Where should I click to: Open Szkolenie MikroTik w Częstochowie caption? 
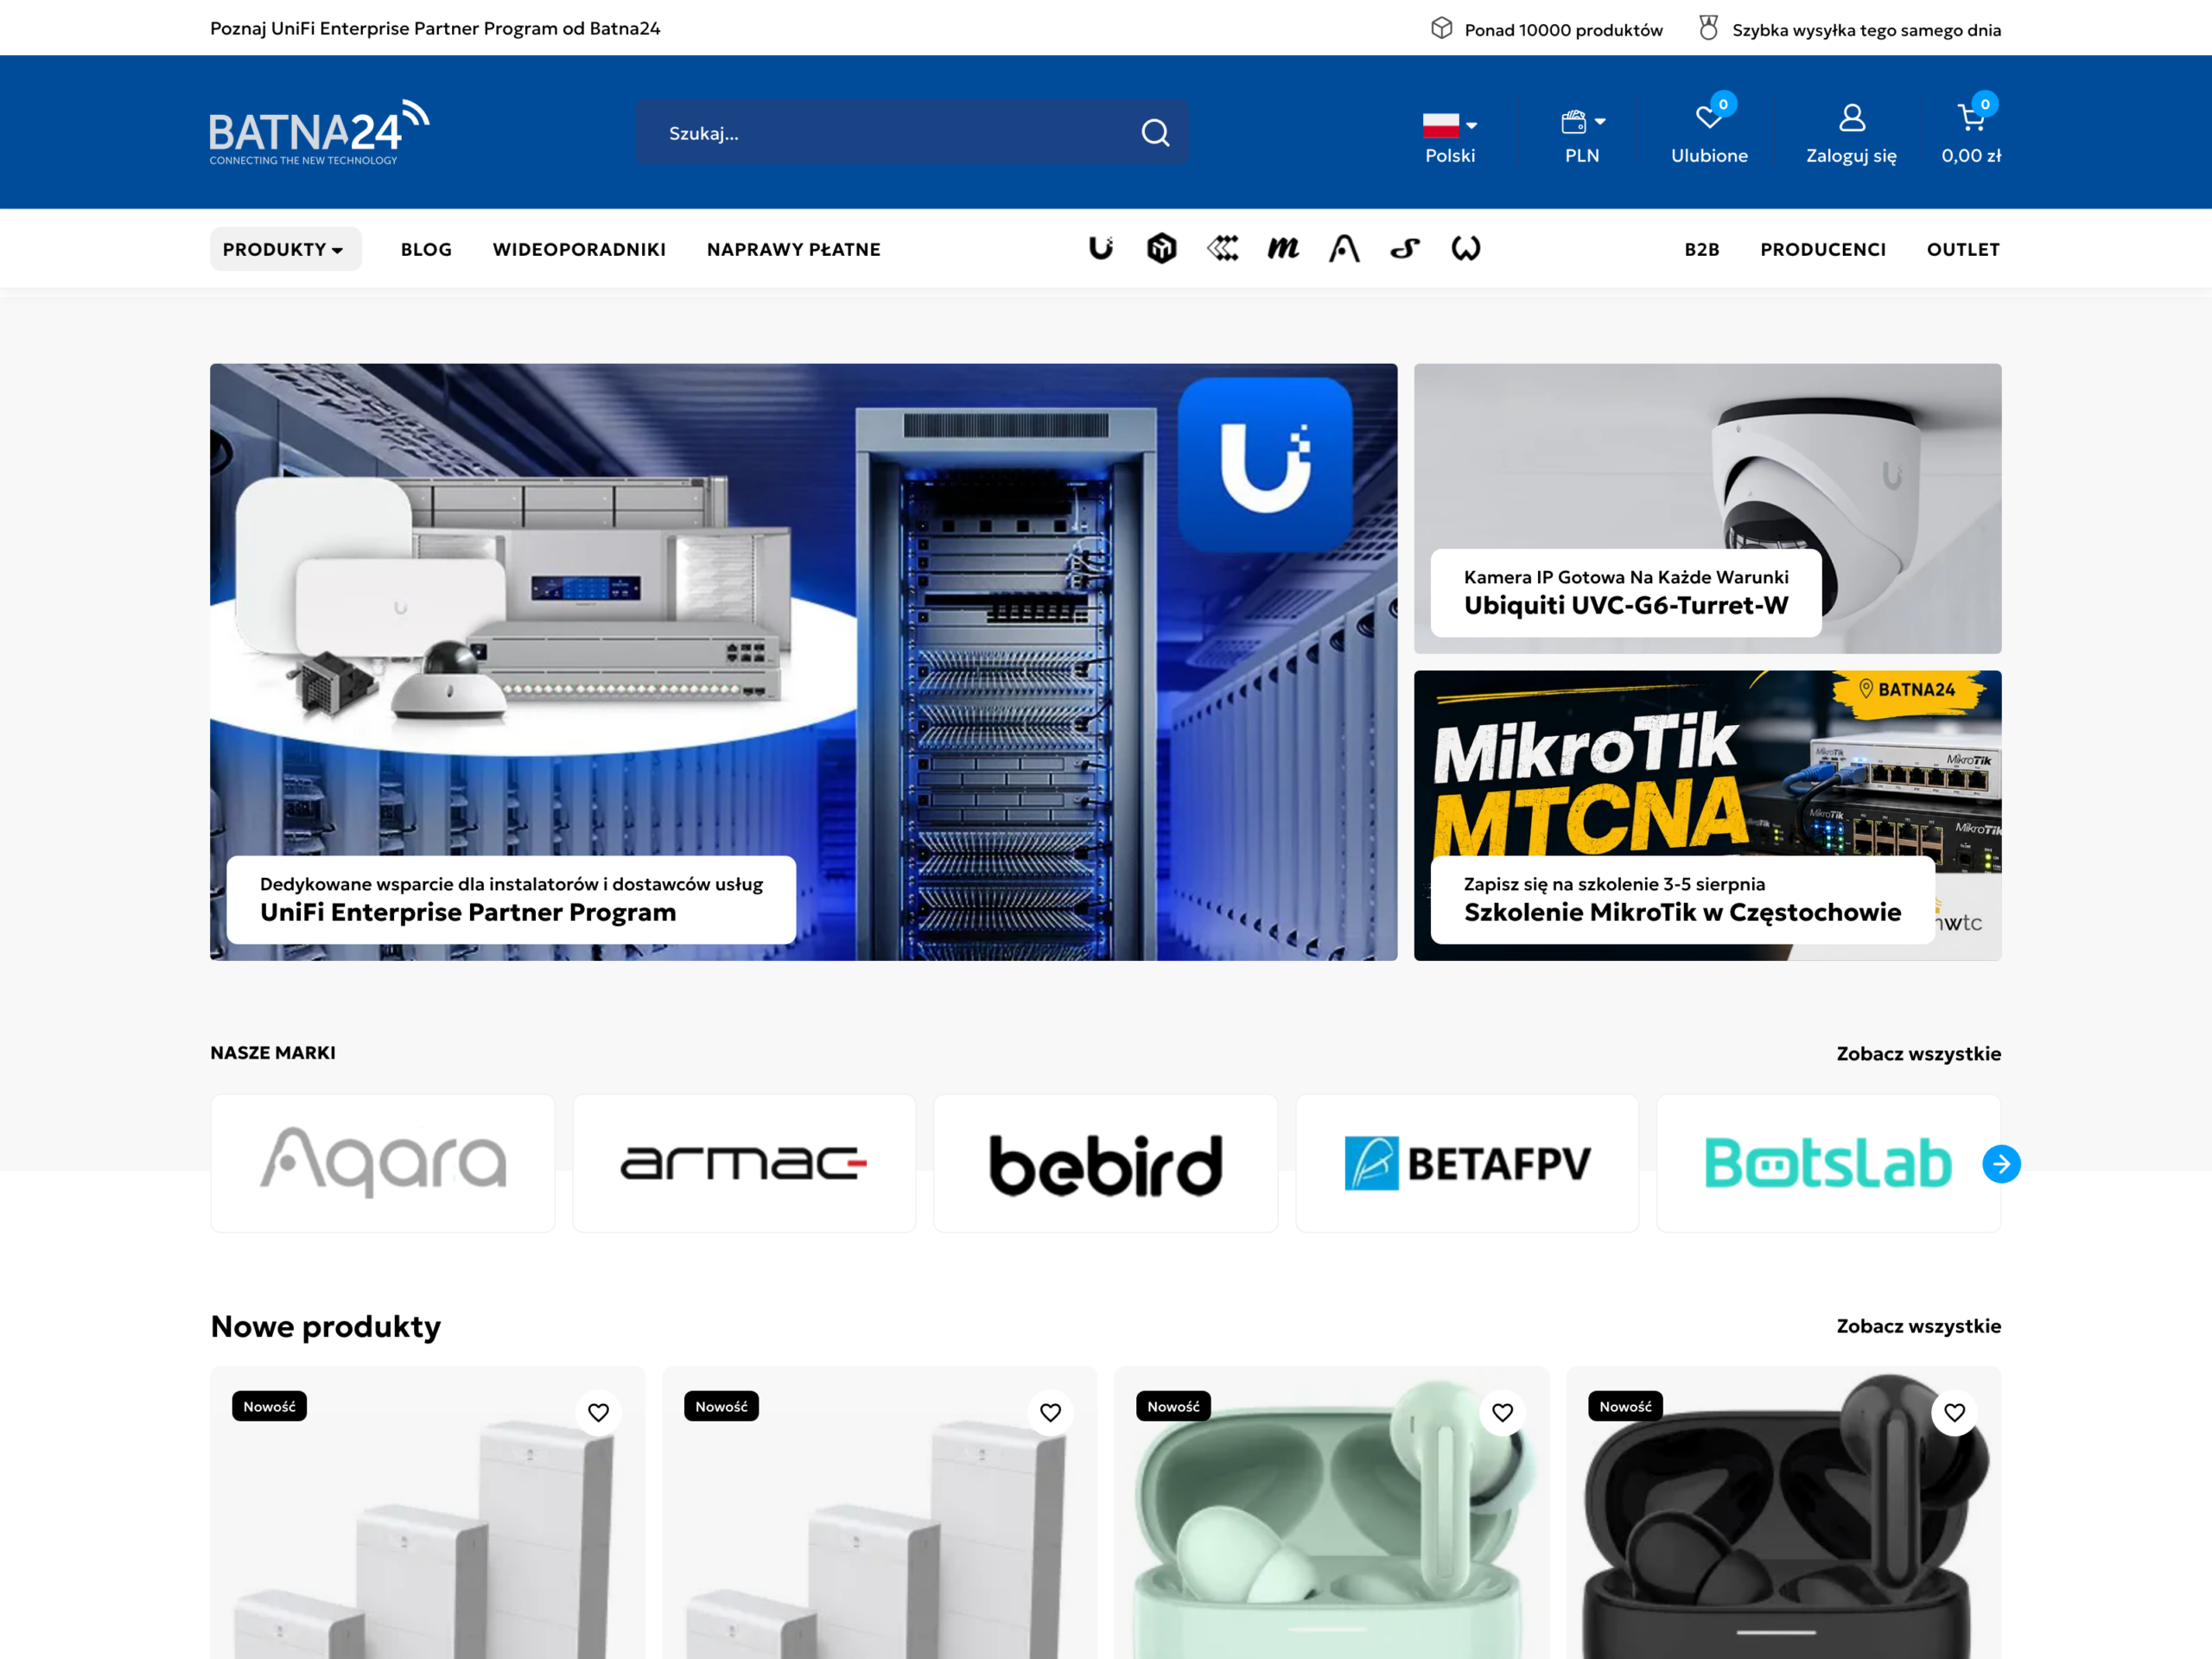pyautogui.click(x=1682, y=899)
